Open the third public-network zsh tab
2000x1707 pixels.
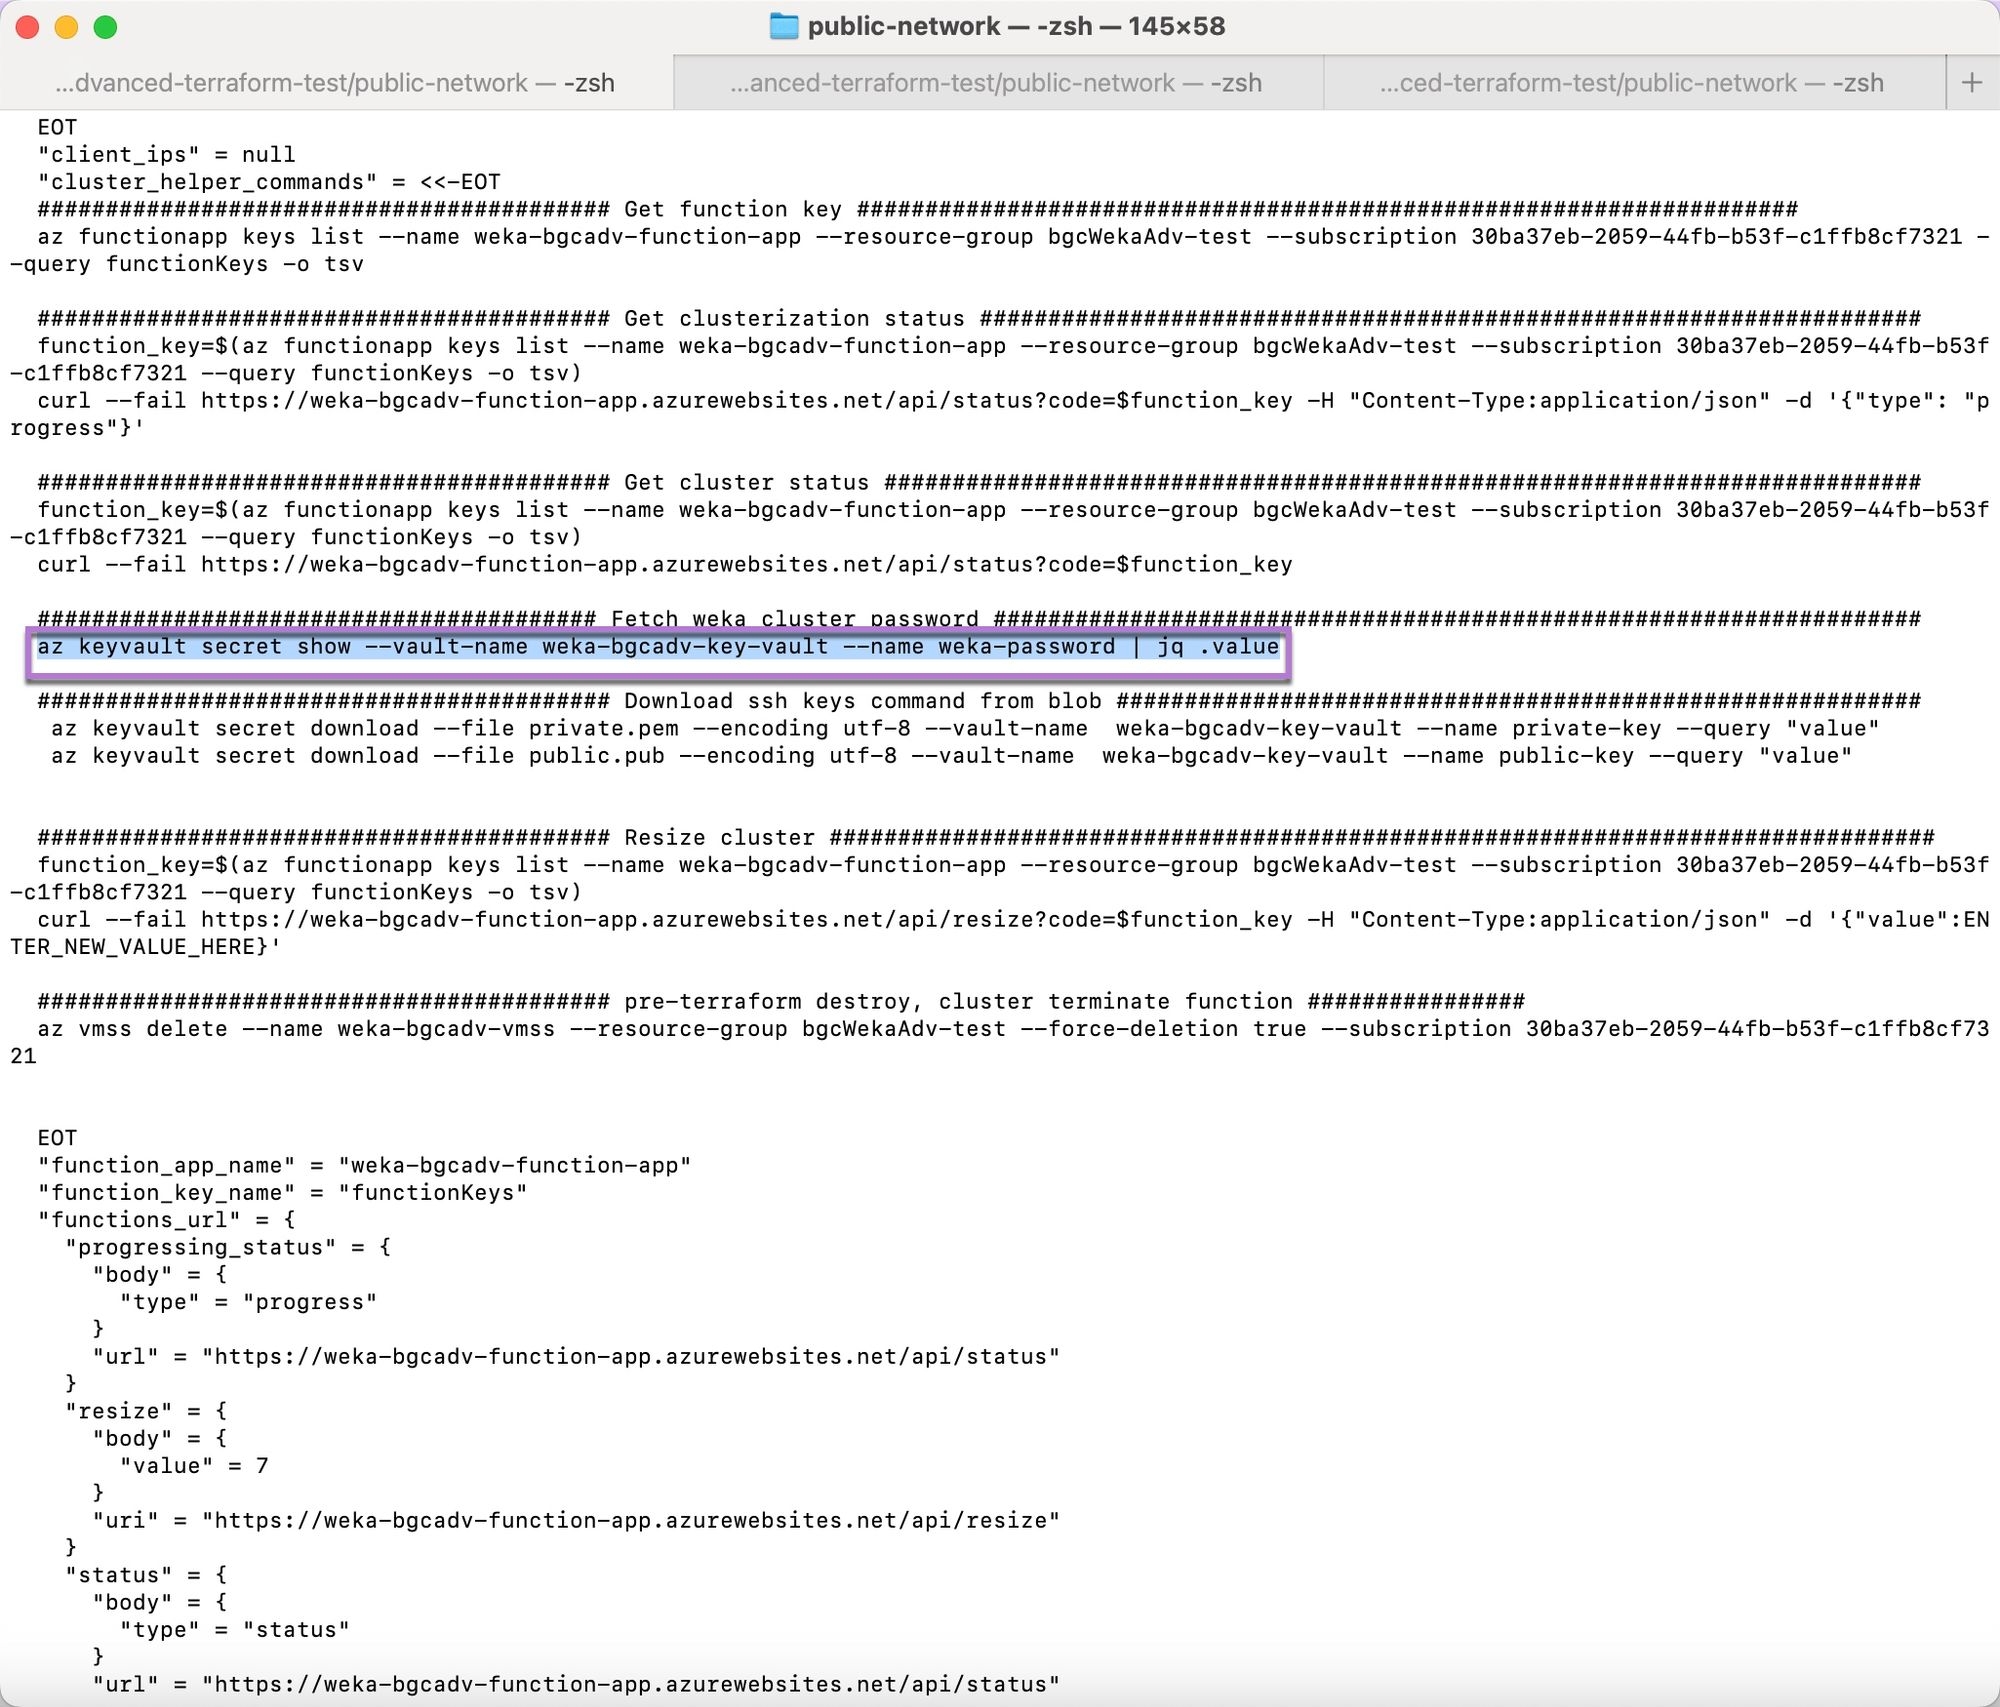point(1631,83)
